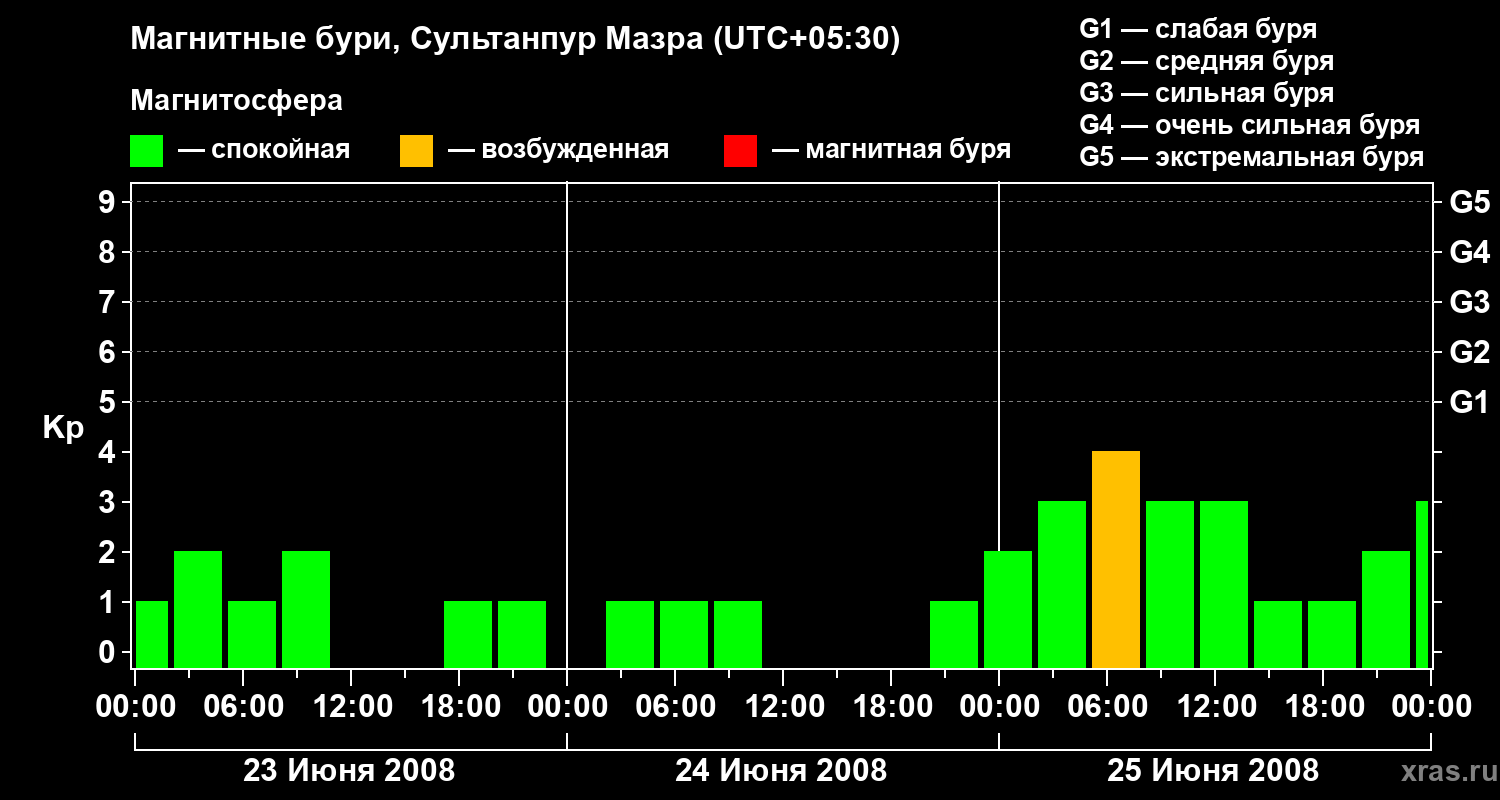Click the '— возбужденная' legend label
The width and height of the screenshot is (1500, 800).
558,151
